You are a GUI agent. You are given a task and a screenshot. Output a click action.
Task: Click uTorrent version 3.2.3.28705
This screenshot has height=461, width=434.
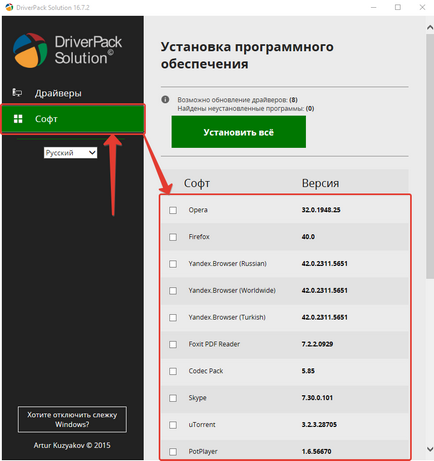(319, 424)
